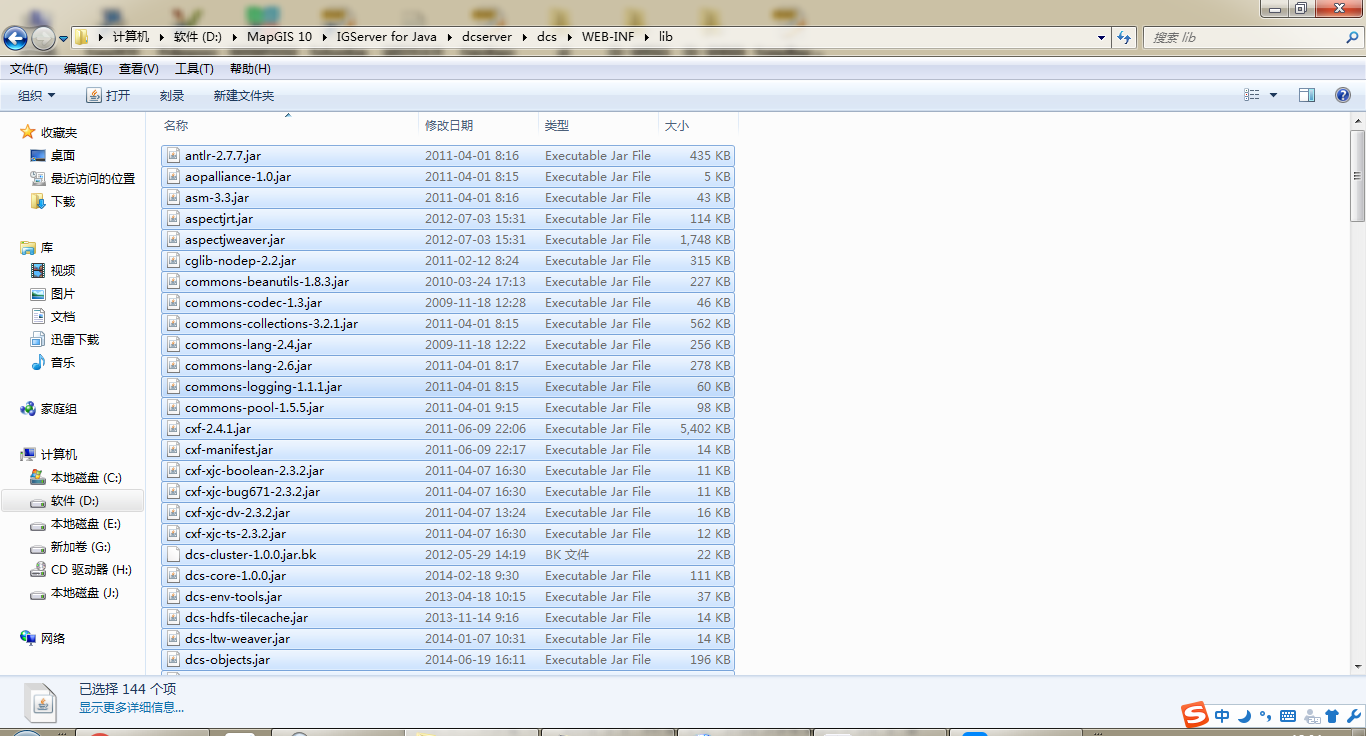Expand the 组织 toolbar dropdown
Screen dimensions: 1366x736
37,95
